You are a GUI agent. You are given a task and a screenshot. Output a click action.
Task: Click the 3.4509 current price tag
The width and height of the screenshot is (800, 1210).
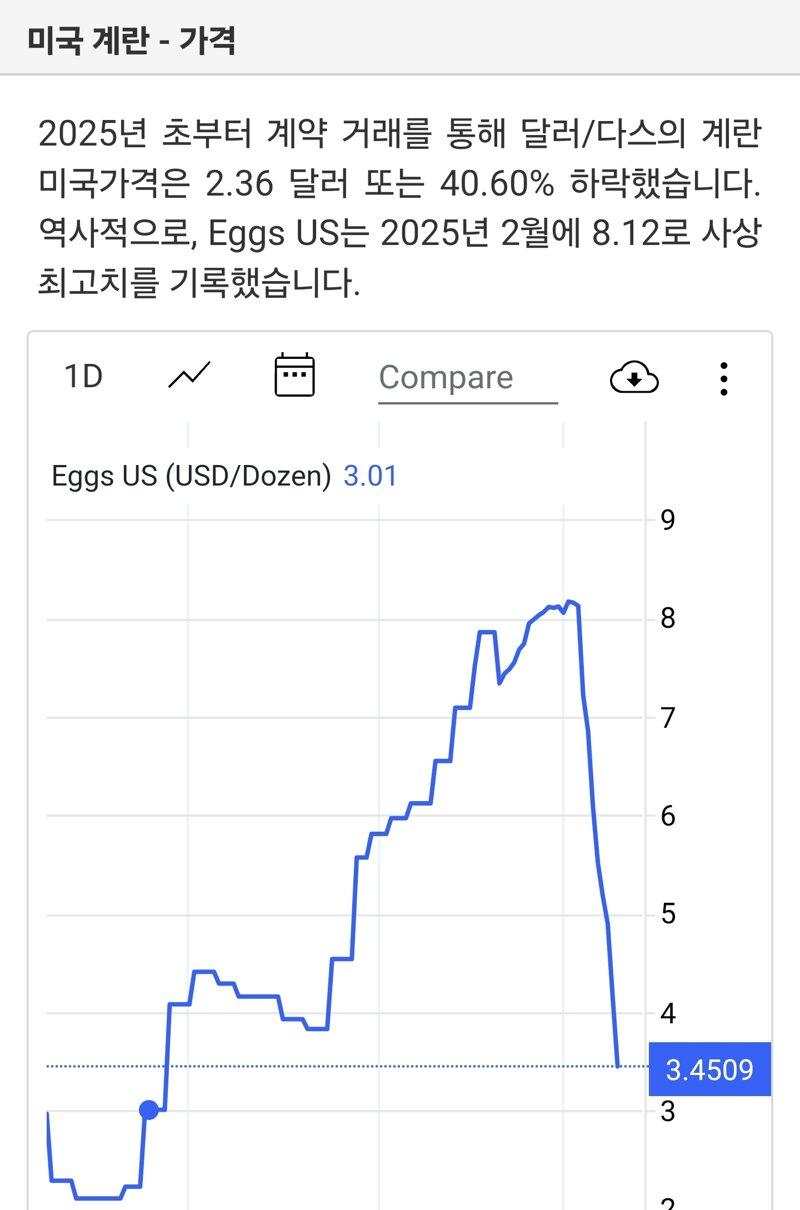[x=710, y=1070]
